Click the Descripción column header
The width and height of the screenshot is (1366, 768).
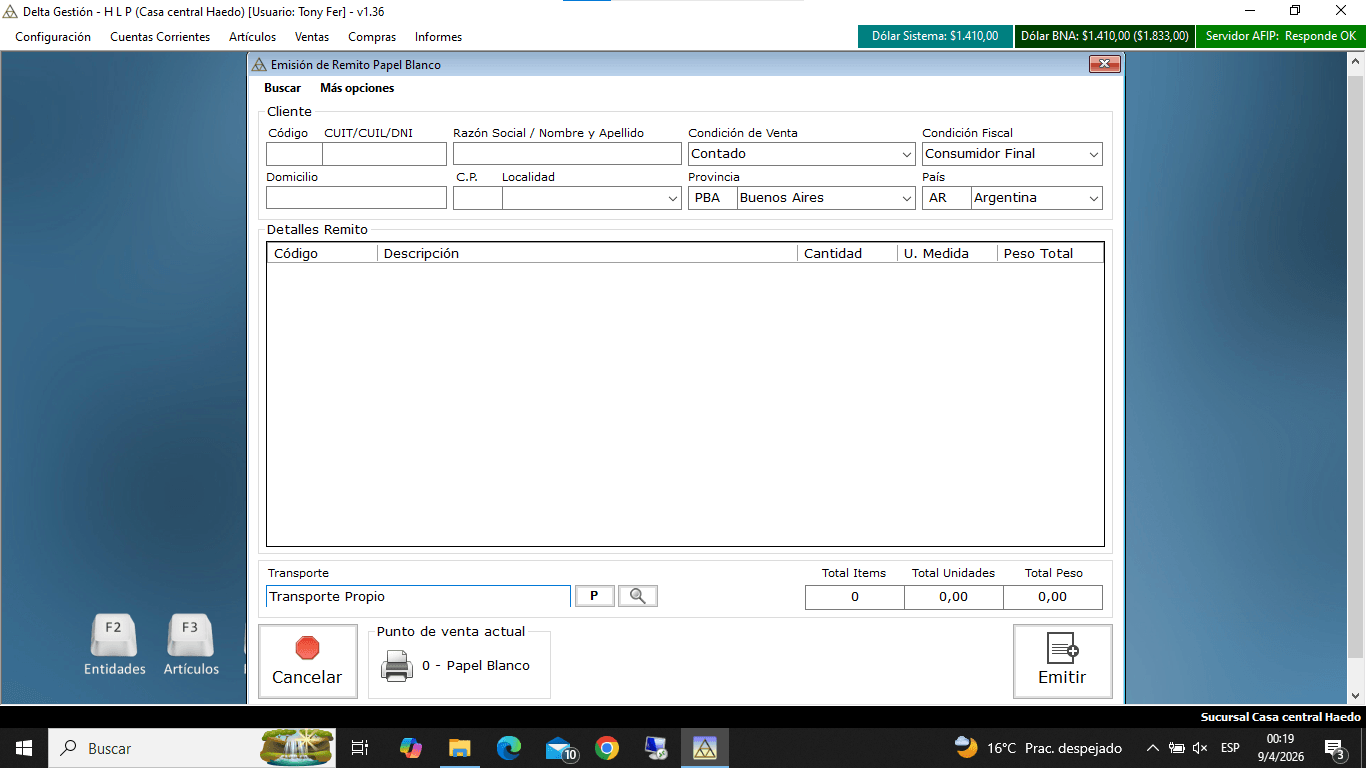pos(587,253)
